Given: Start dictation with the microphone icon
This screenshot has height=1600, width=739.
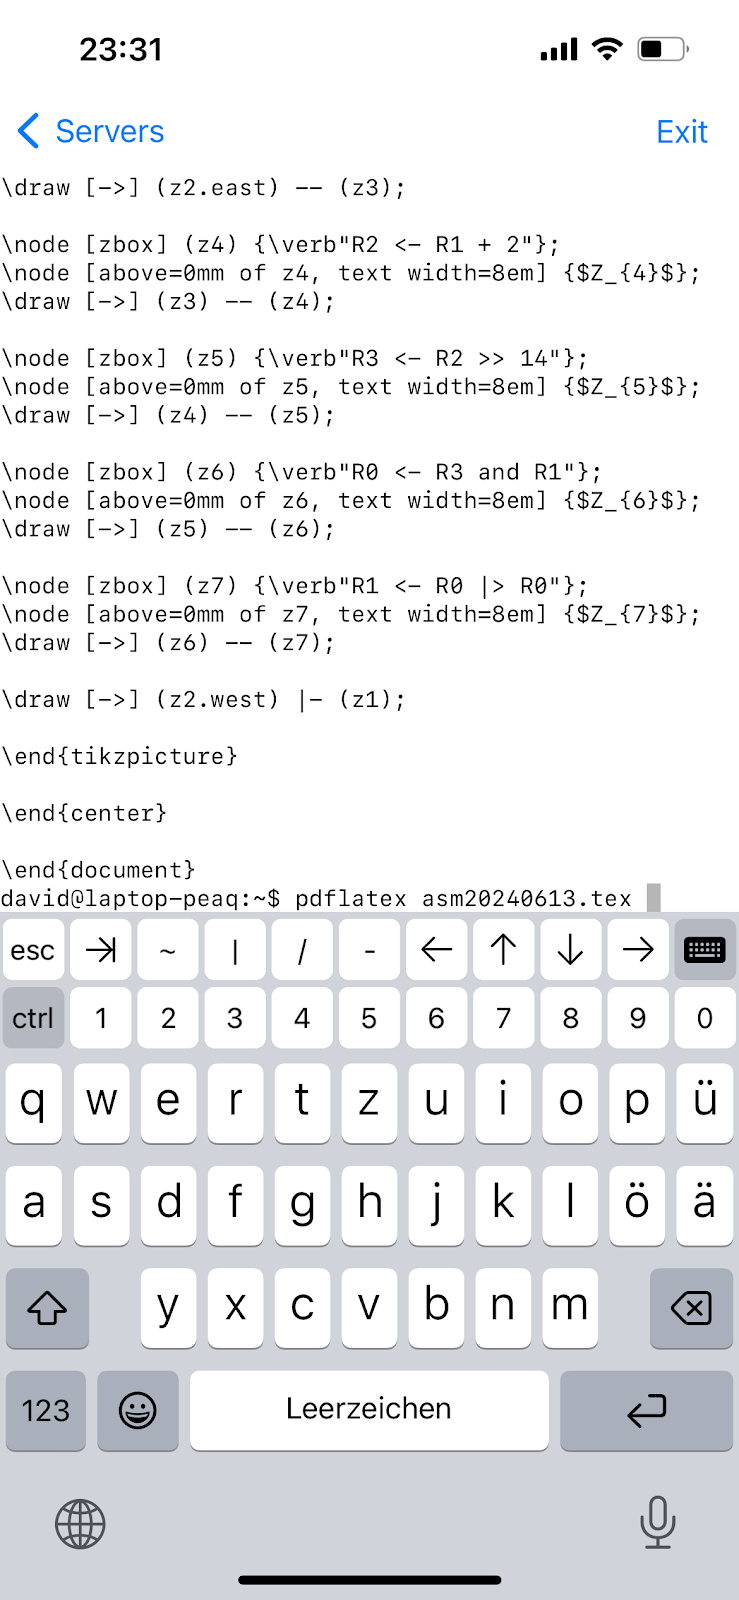Looking at the screenshot, I should (x=657, y=1522).
